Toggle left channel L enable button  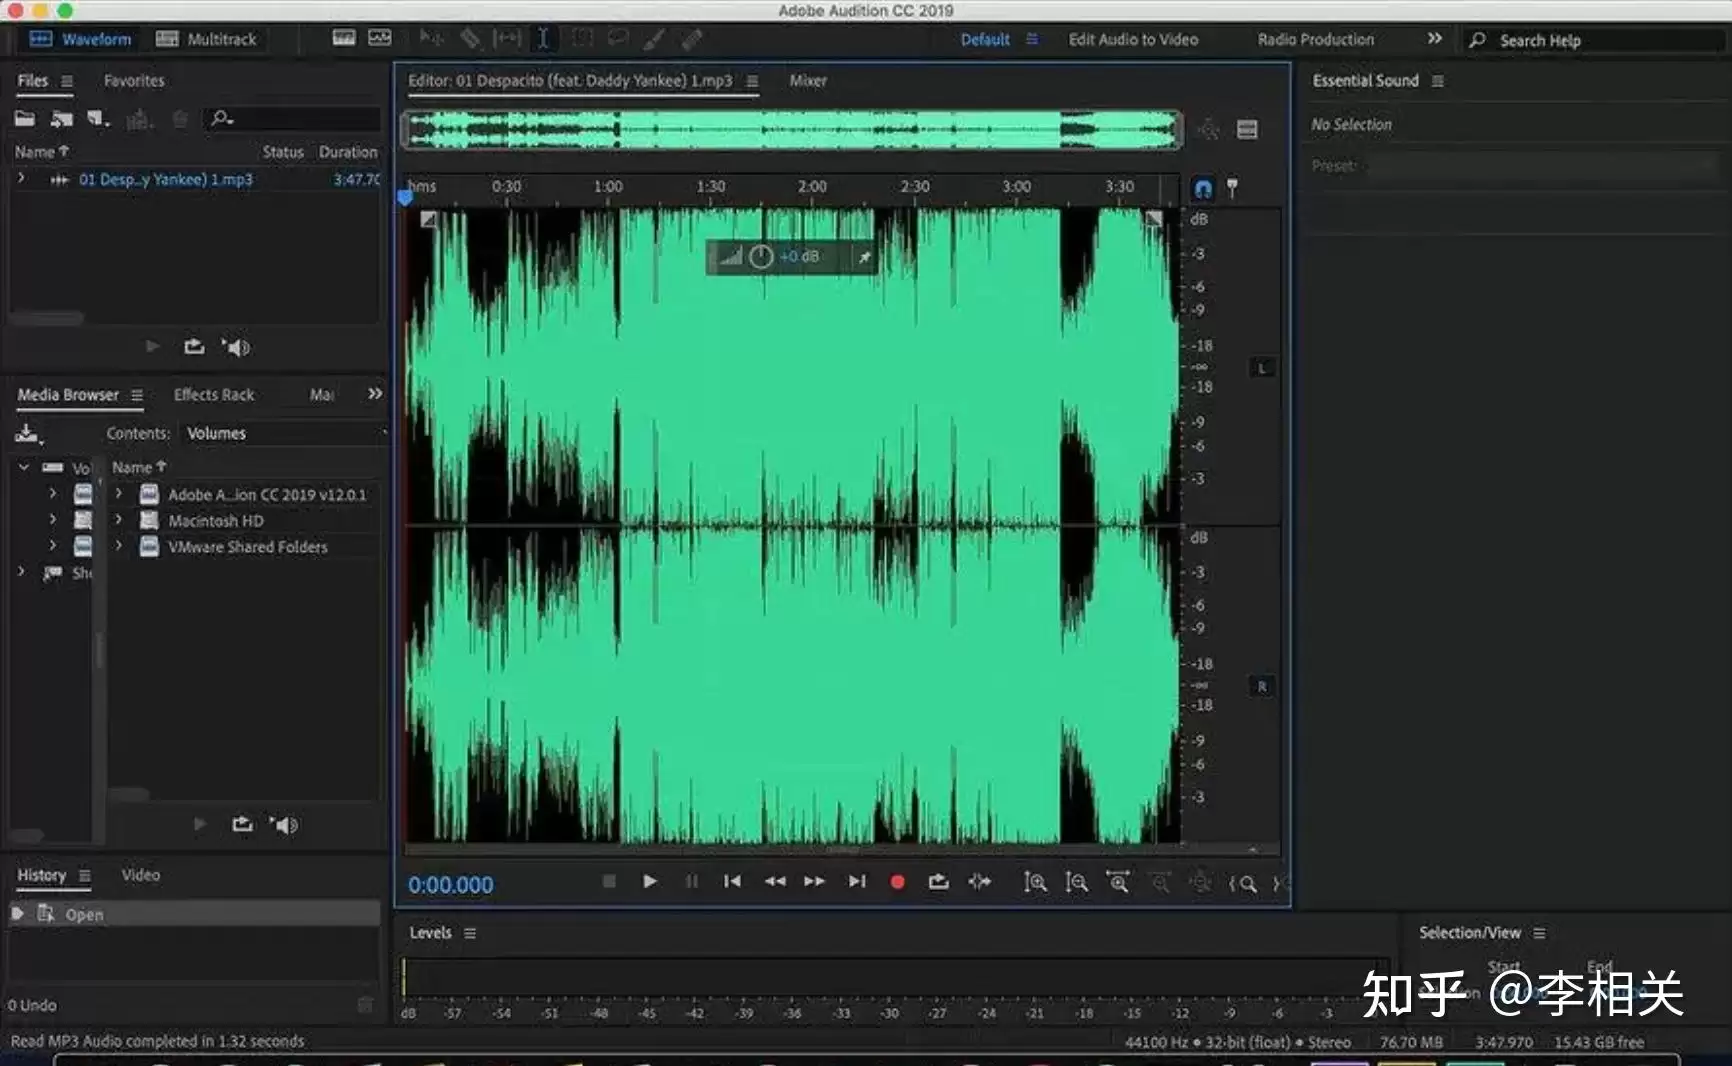pos(1262,368)
